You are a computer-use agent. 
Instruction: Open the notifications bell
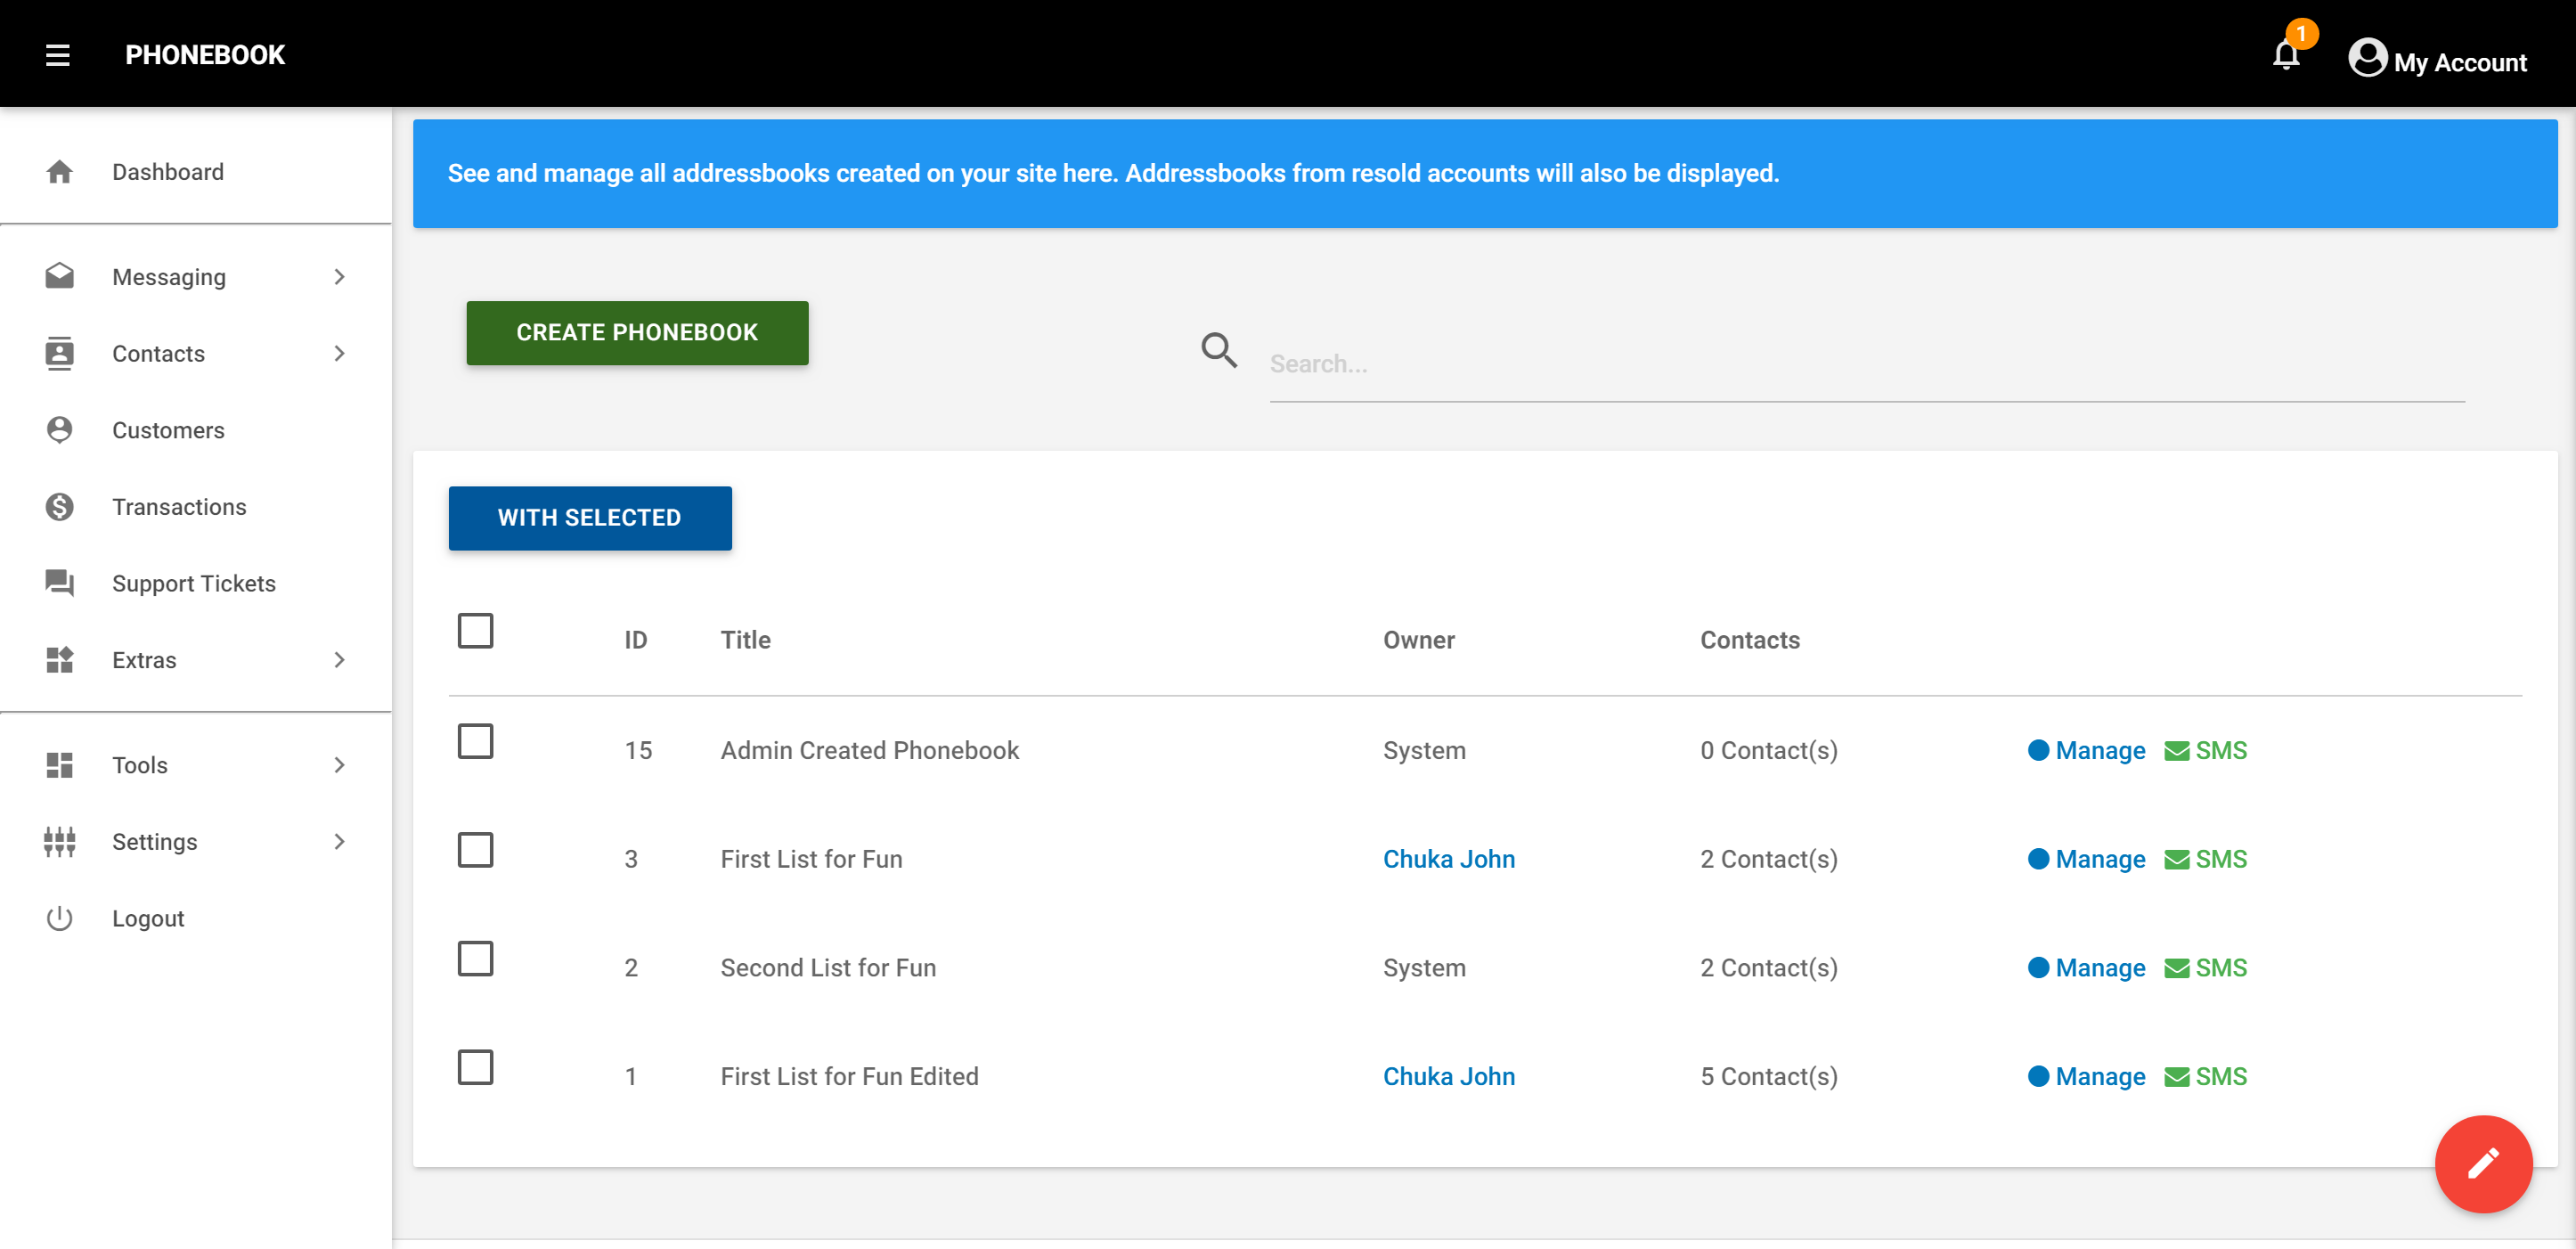(2286, 55)
